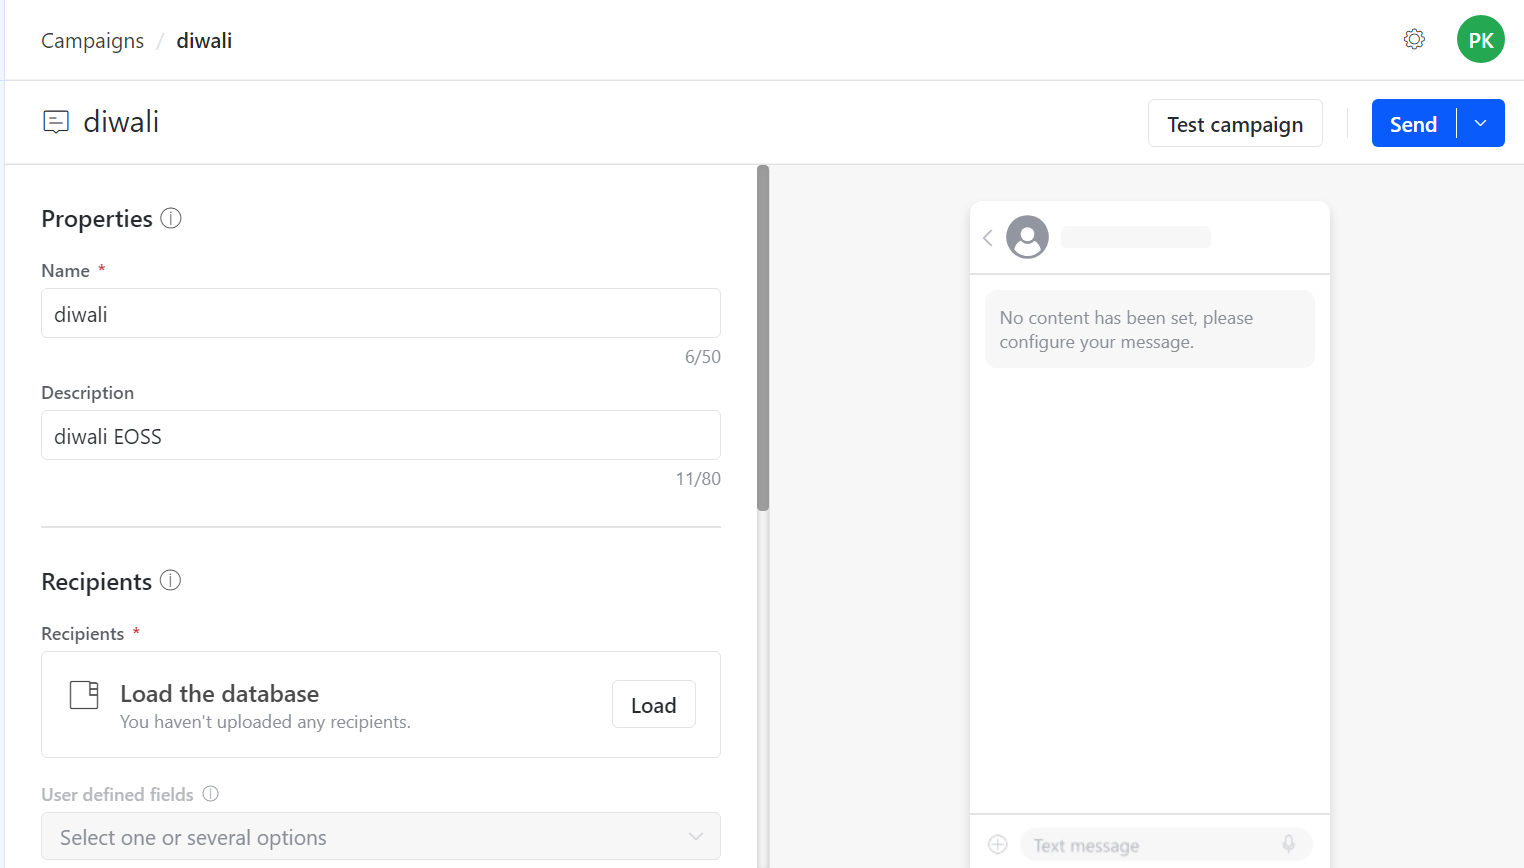Open the User defined fields dropdown
1524x868 pixels.
[x=381, y=836]
